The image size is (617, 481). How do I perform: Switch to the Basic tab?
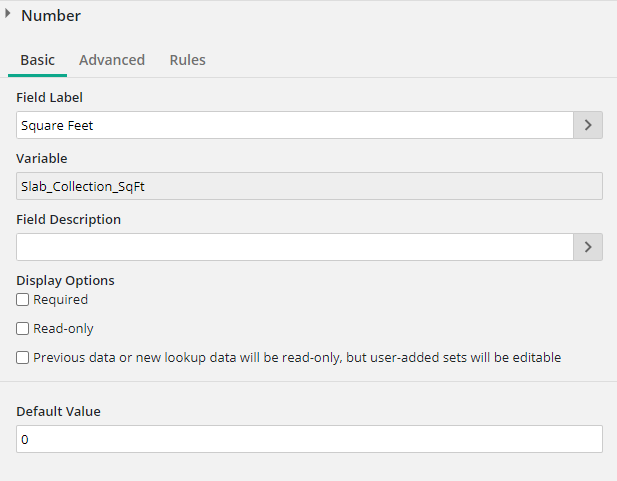(x=37, y=60)
